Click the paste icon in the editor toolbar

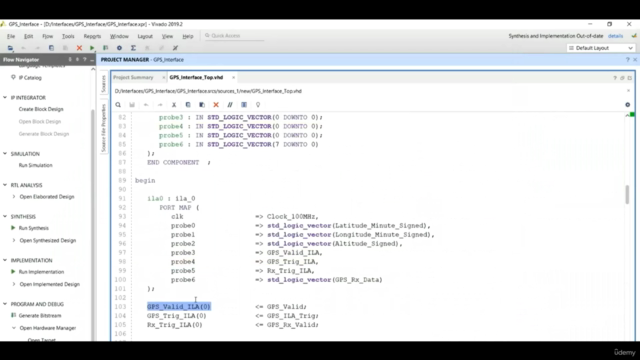202,105
